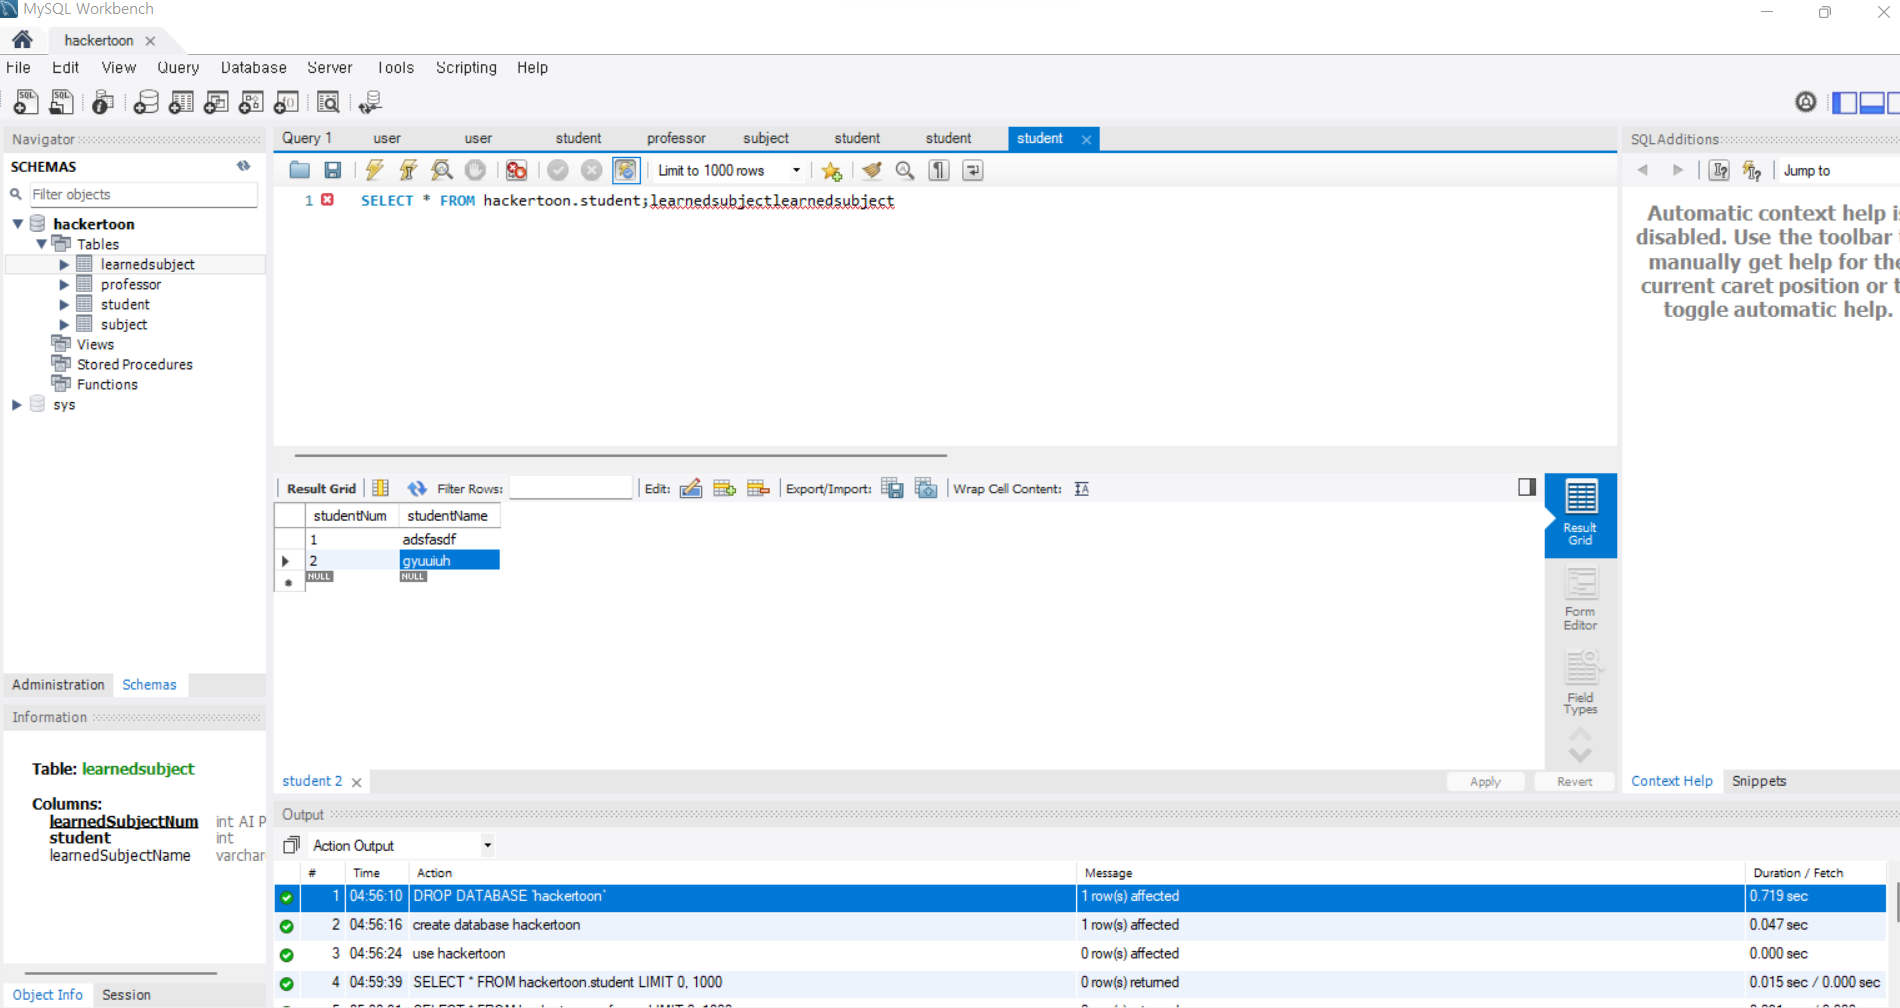The image size is (1900, 1008).
Task: Open Action Output dropdown
Action: click(x=488, y=845)
